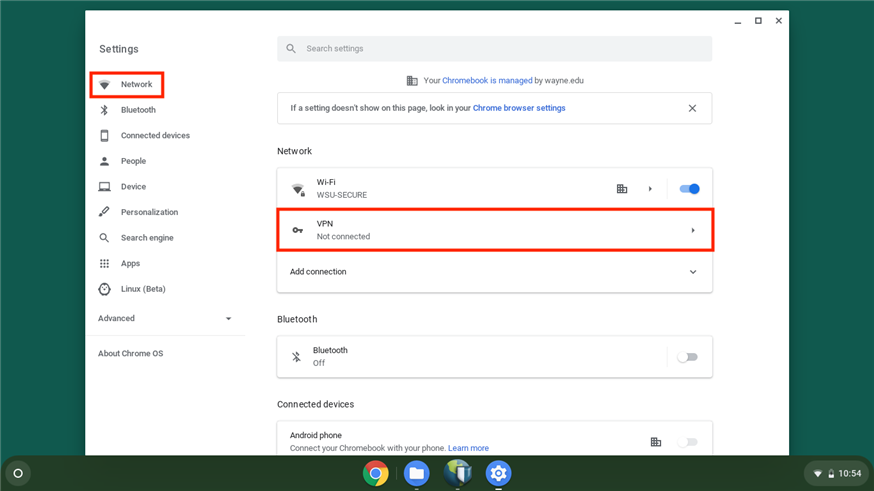Open Search engine settings
The image size is (874, 491).
(147, 238)
